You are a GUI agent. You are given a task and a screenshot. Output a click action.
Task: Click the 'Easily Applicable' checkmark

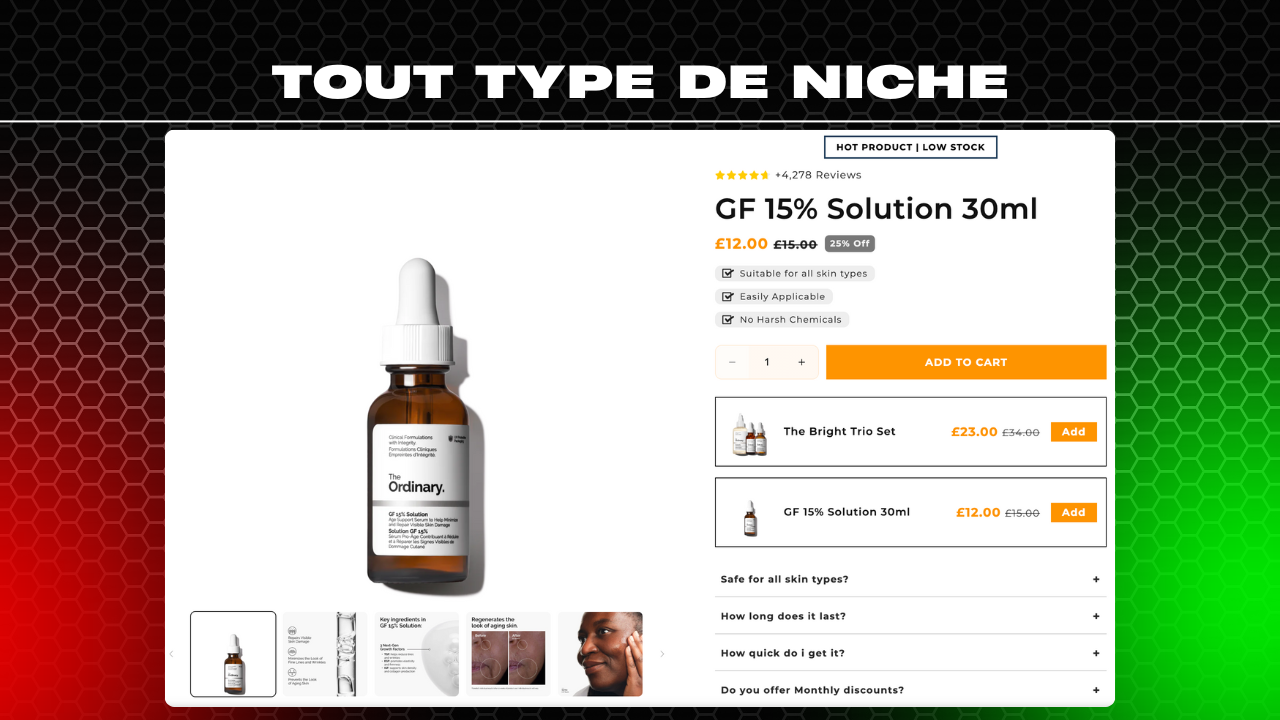coord(728,297)
